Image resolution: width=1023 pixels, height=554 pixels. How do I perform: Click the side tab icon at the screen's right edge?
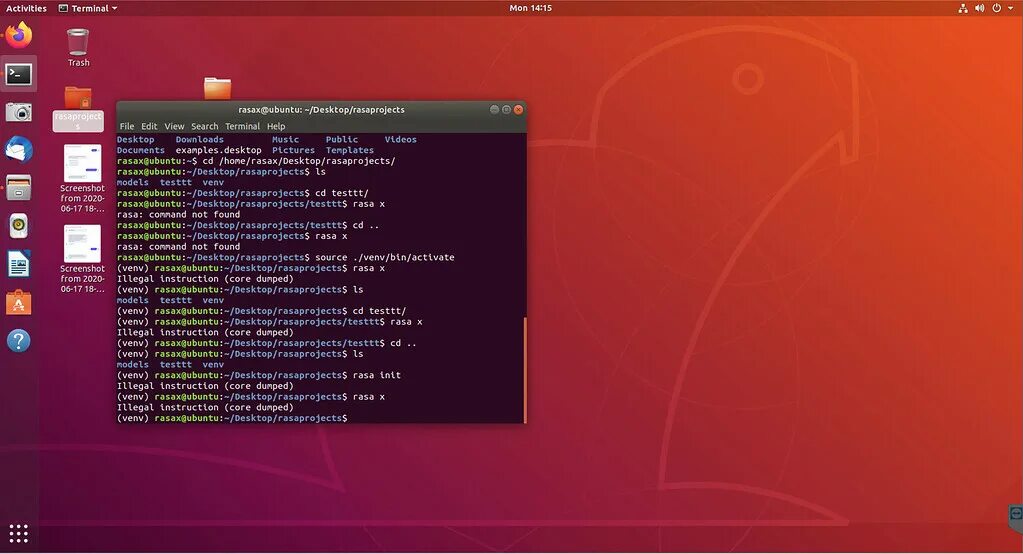tap(1016, 516)
